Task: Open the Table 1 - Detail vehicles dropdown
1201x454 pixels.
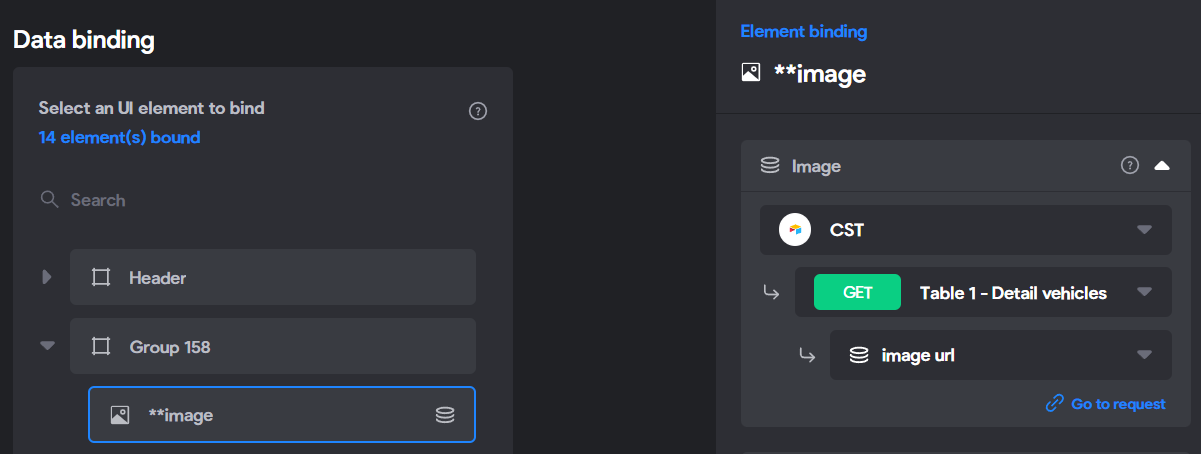Action: [x=983, y=292]
